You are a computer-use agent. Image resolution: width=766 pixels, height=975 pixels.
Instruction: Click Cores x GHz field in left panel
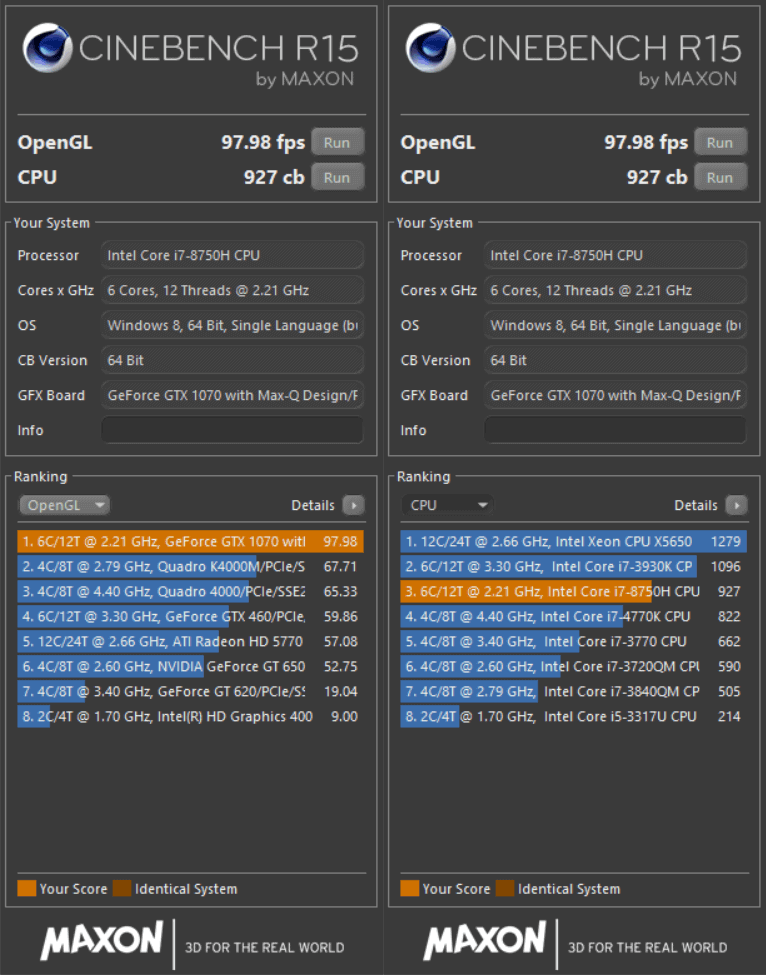pyautogui.click(x=233, y=290)
